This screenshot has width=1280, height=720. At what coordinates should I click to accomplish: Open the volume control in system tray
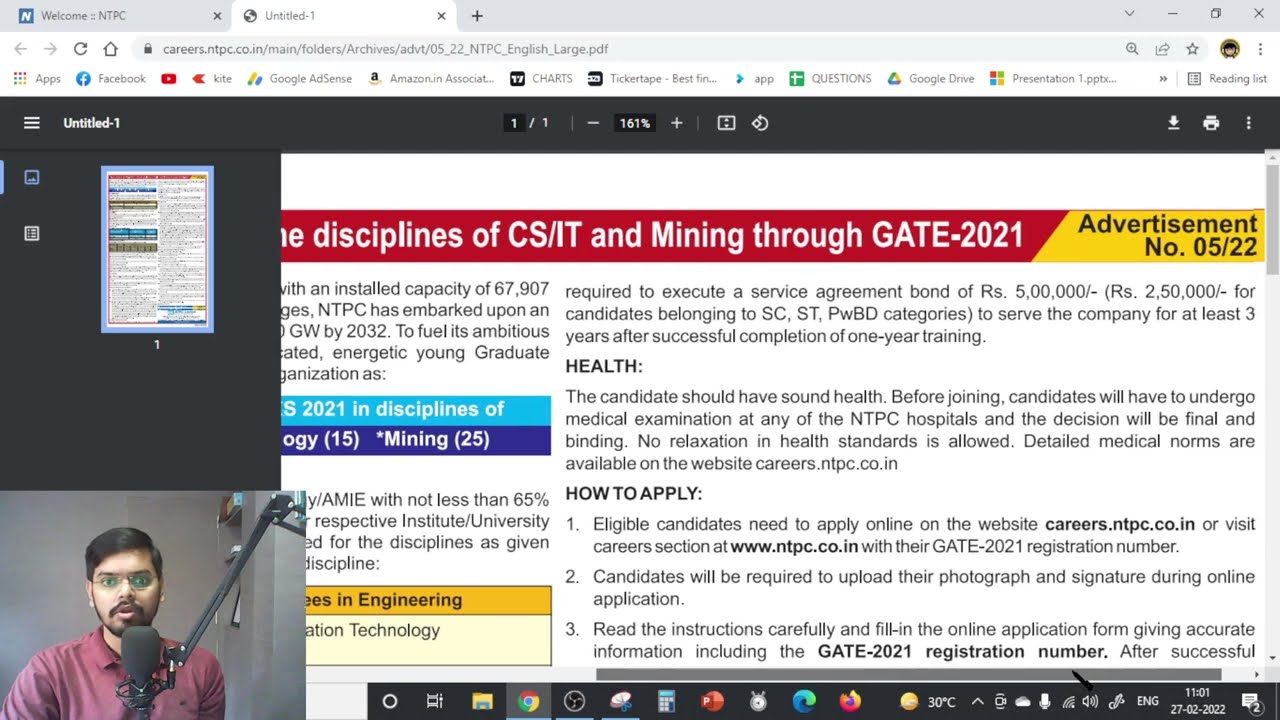pyautogui.click(x=1090, y=702)
